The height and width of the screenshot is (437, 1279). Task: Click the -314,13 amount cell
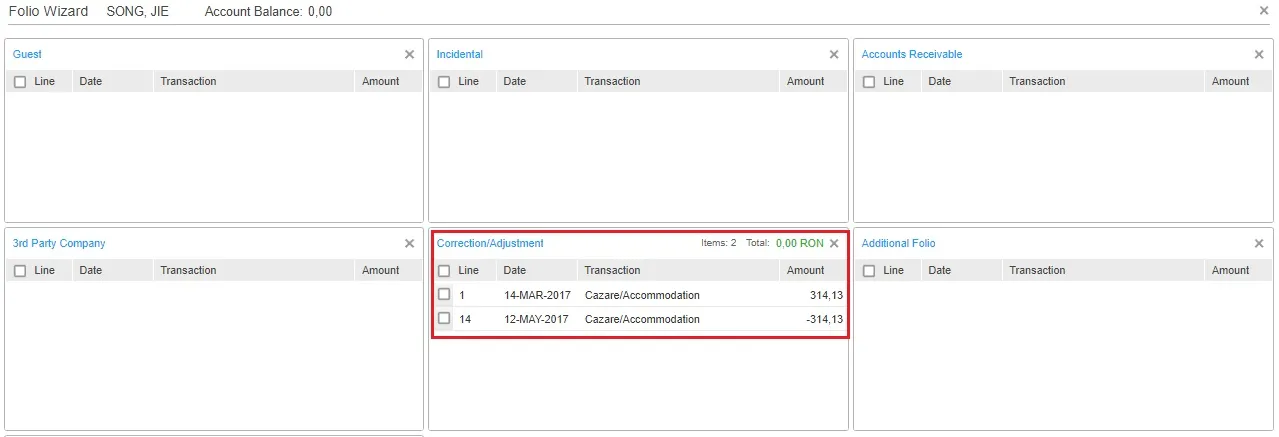coord(825,320)
